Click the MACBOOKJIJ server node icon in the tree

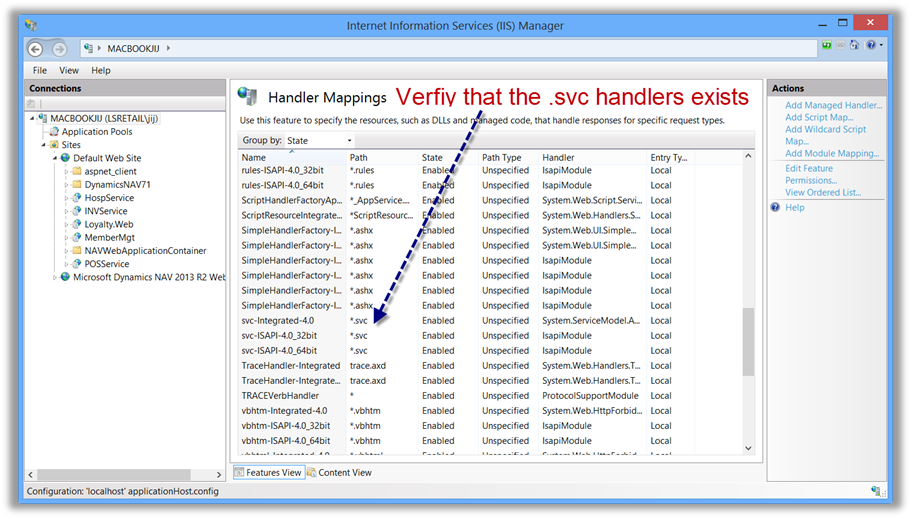(43, 118)
